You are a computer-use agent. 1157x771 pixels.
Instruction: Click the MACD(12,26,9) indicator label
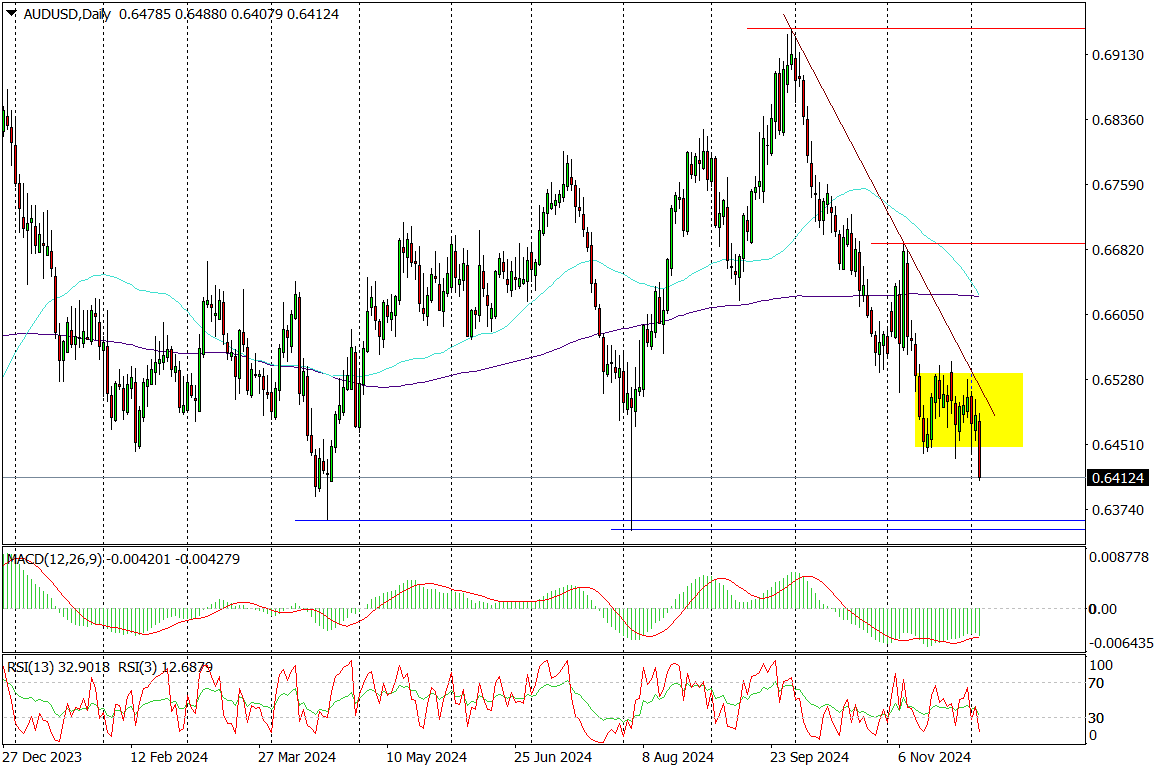55,559
